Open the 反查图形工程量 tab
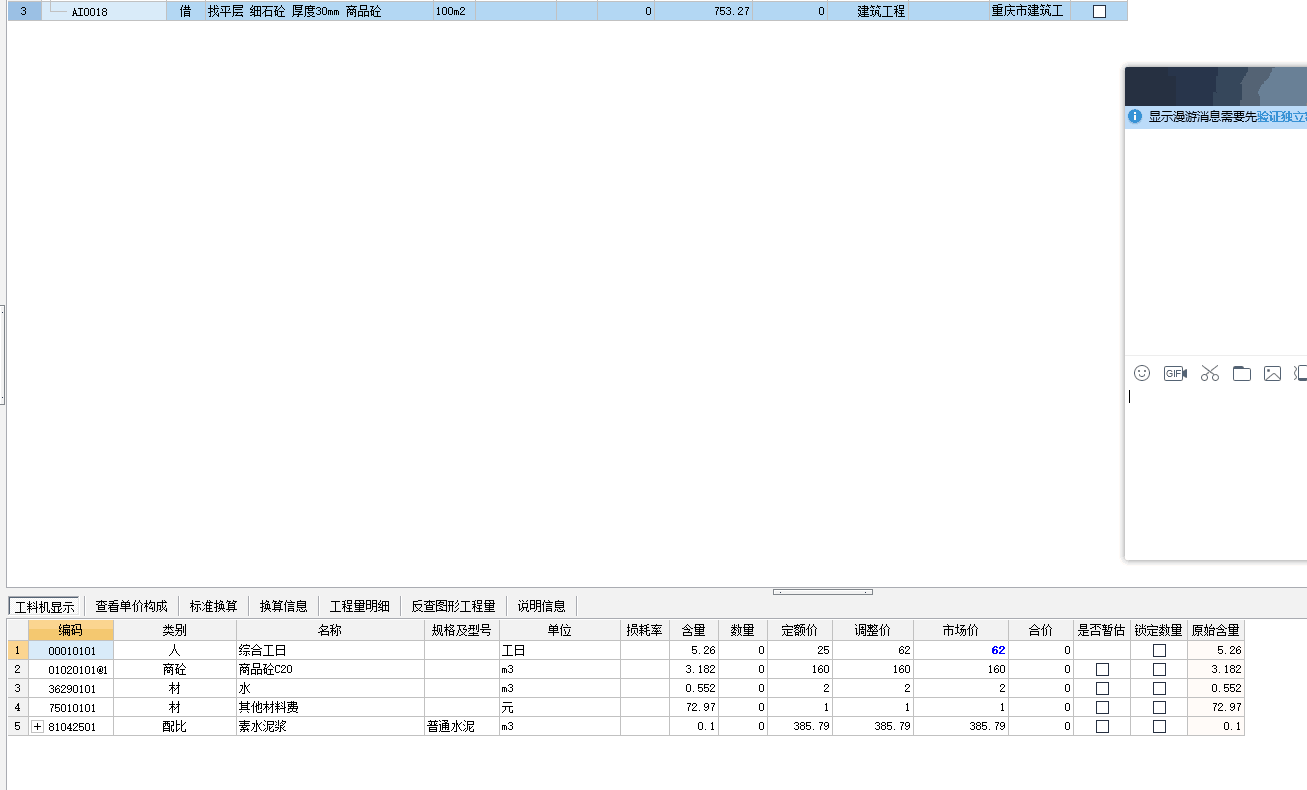The image size is (1307, 790). [x=453, y=606]
